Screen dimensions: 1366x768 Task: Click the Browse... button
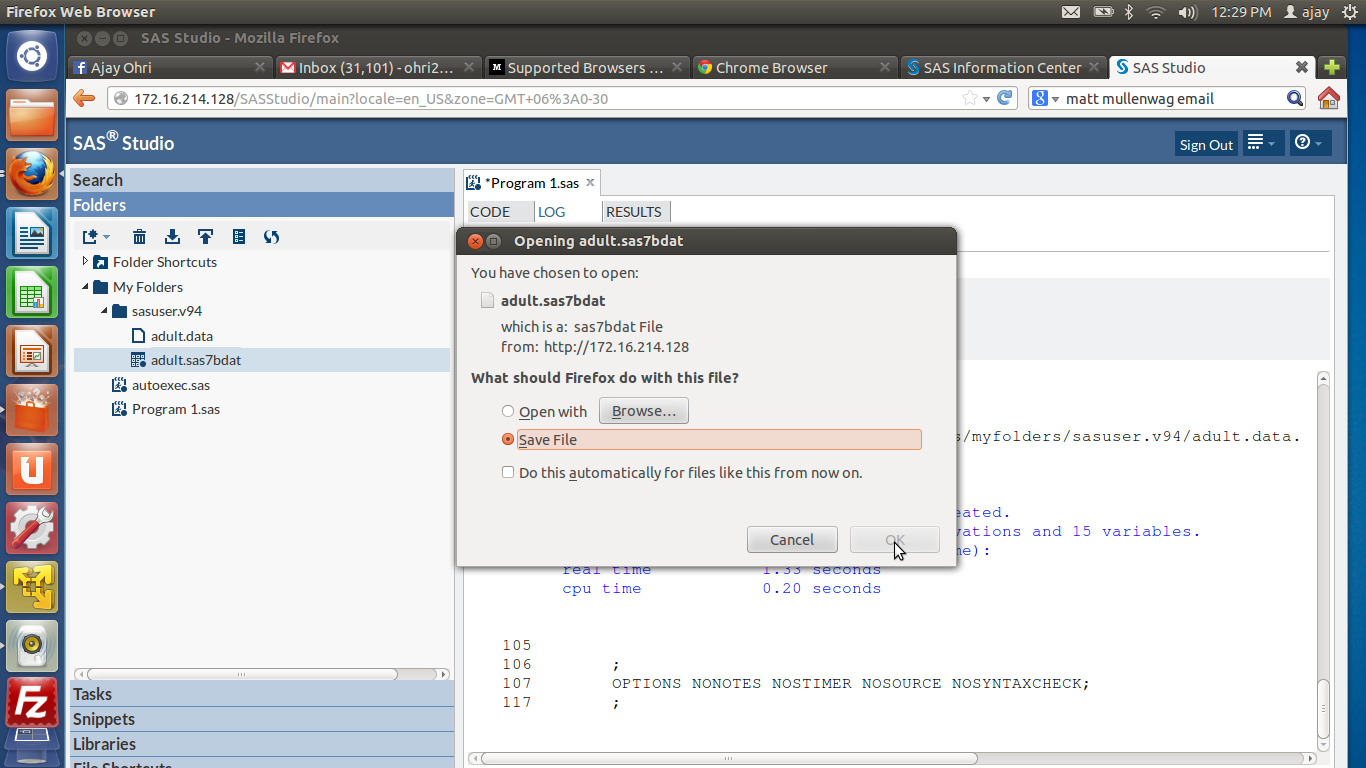click(x=643, y=411)
